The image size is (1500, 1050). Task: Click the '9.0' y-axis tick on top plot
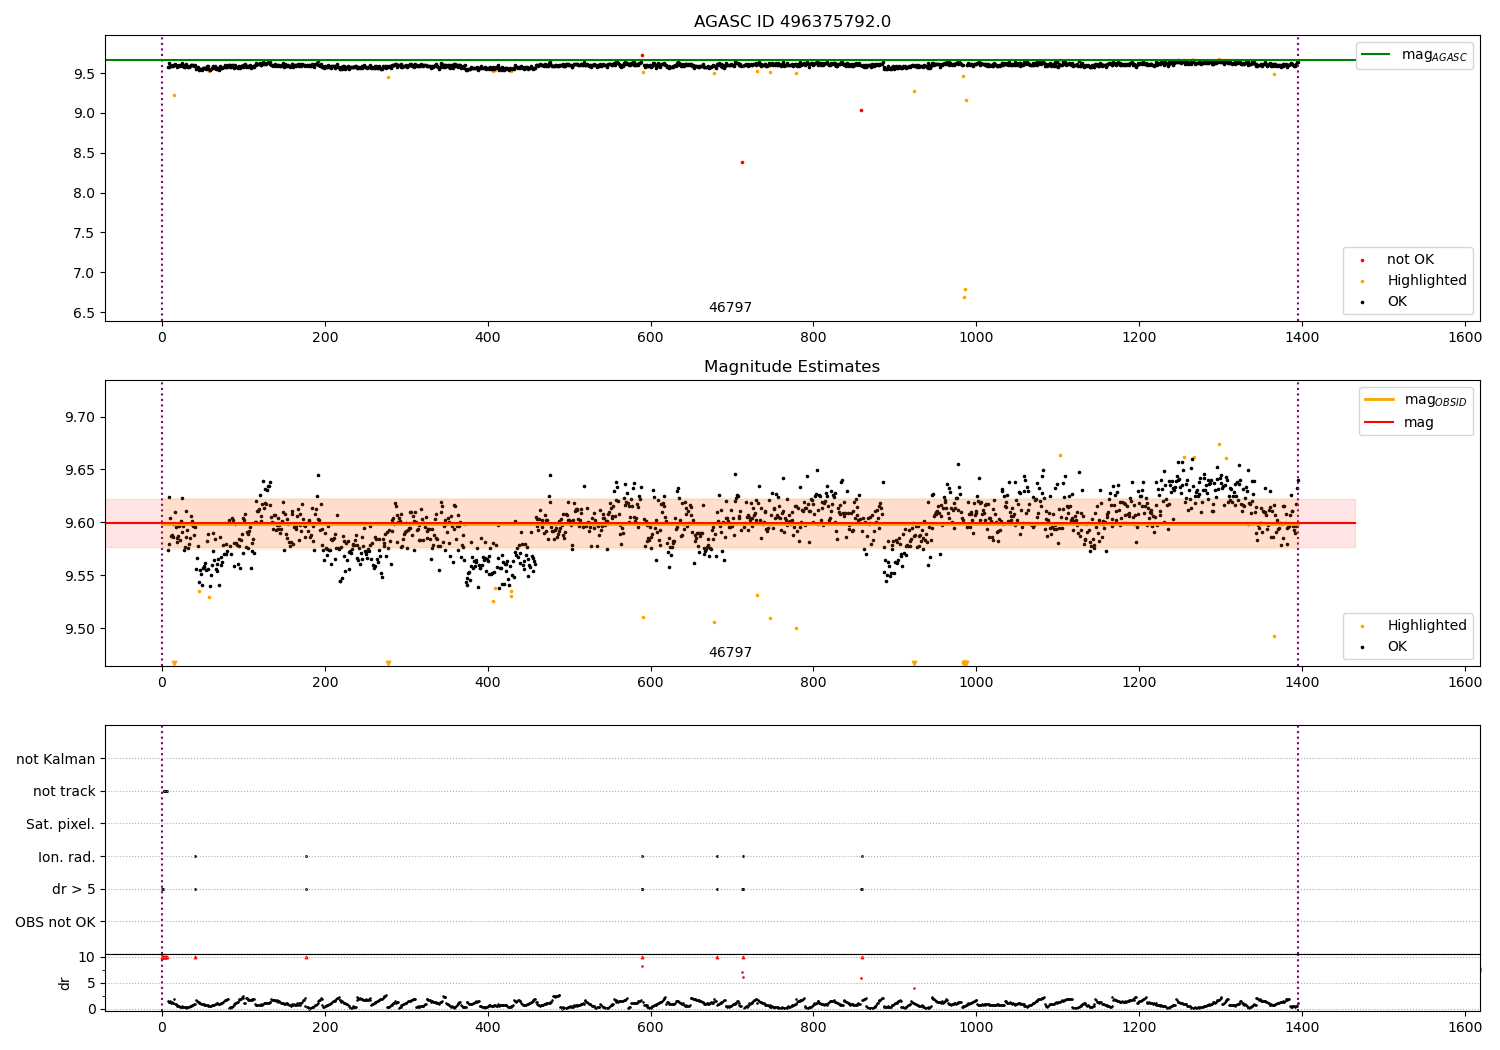pos(85,113)
